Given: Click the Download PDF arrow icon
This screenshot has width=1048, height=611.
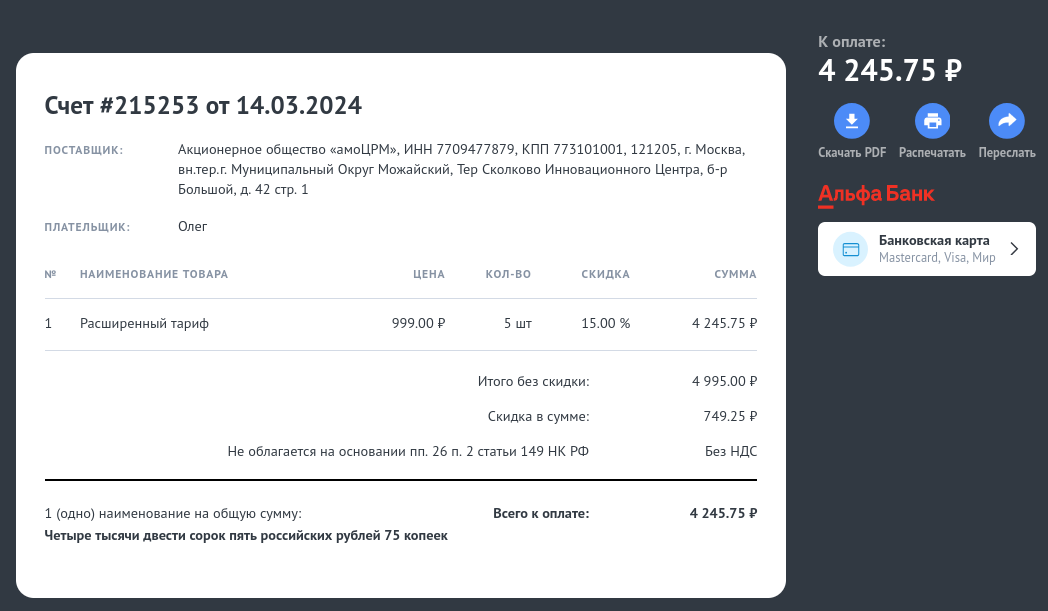Looking at the screenshot, I should (x=852, y=122).
